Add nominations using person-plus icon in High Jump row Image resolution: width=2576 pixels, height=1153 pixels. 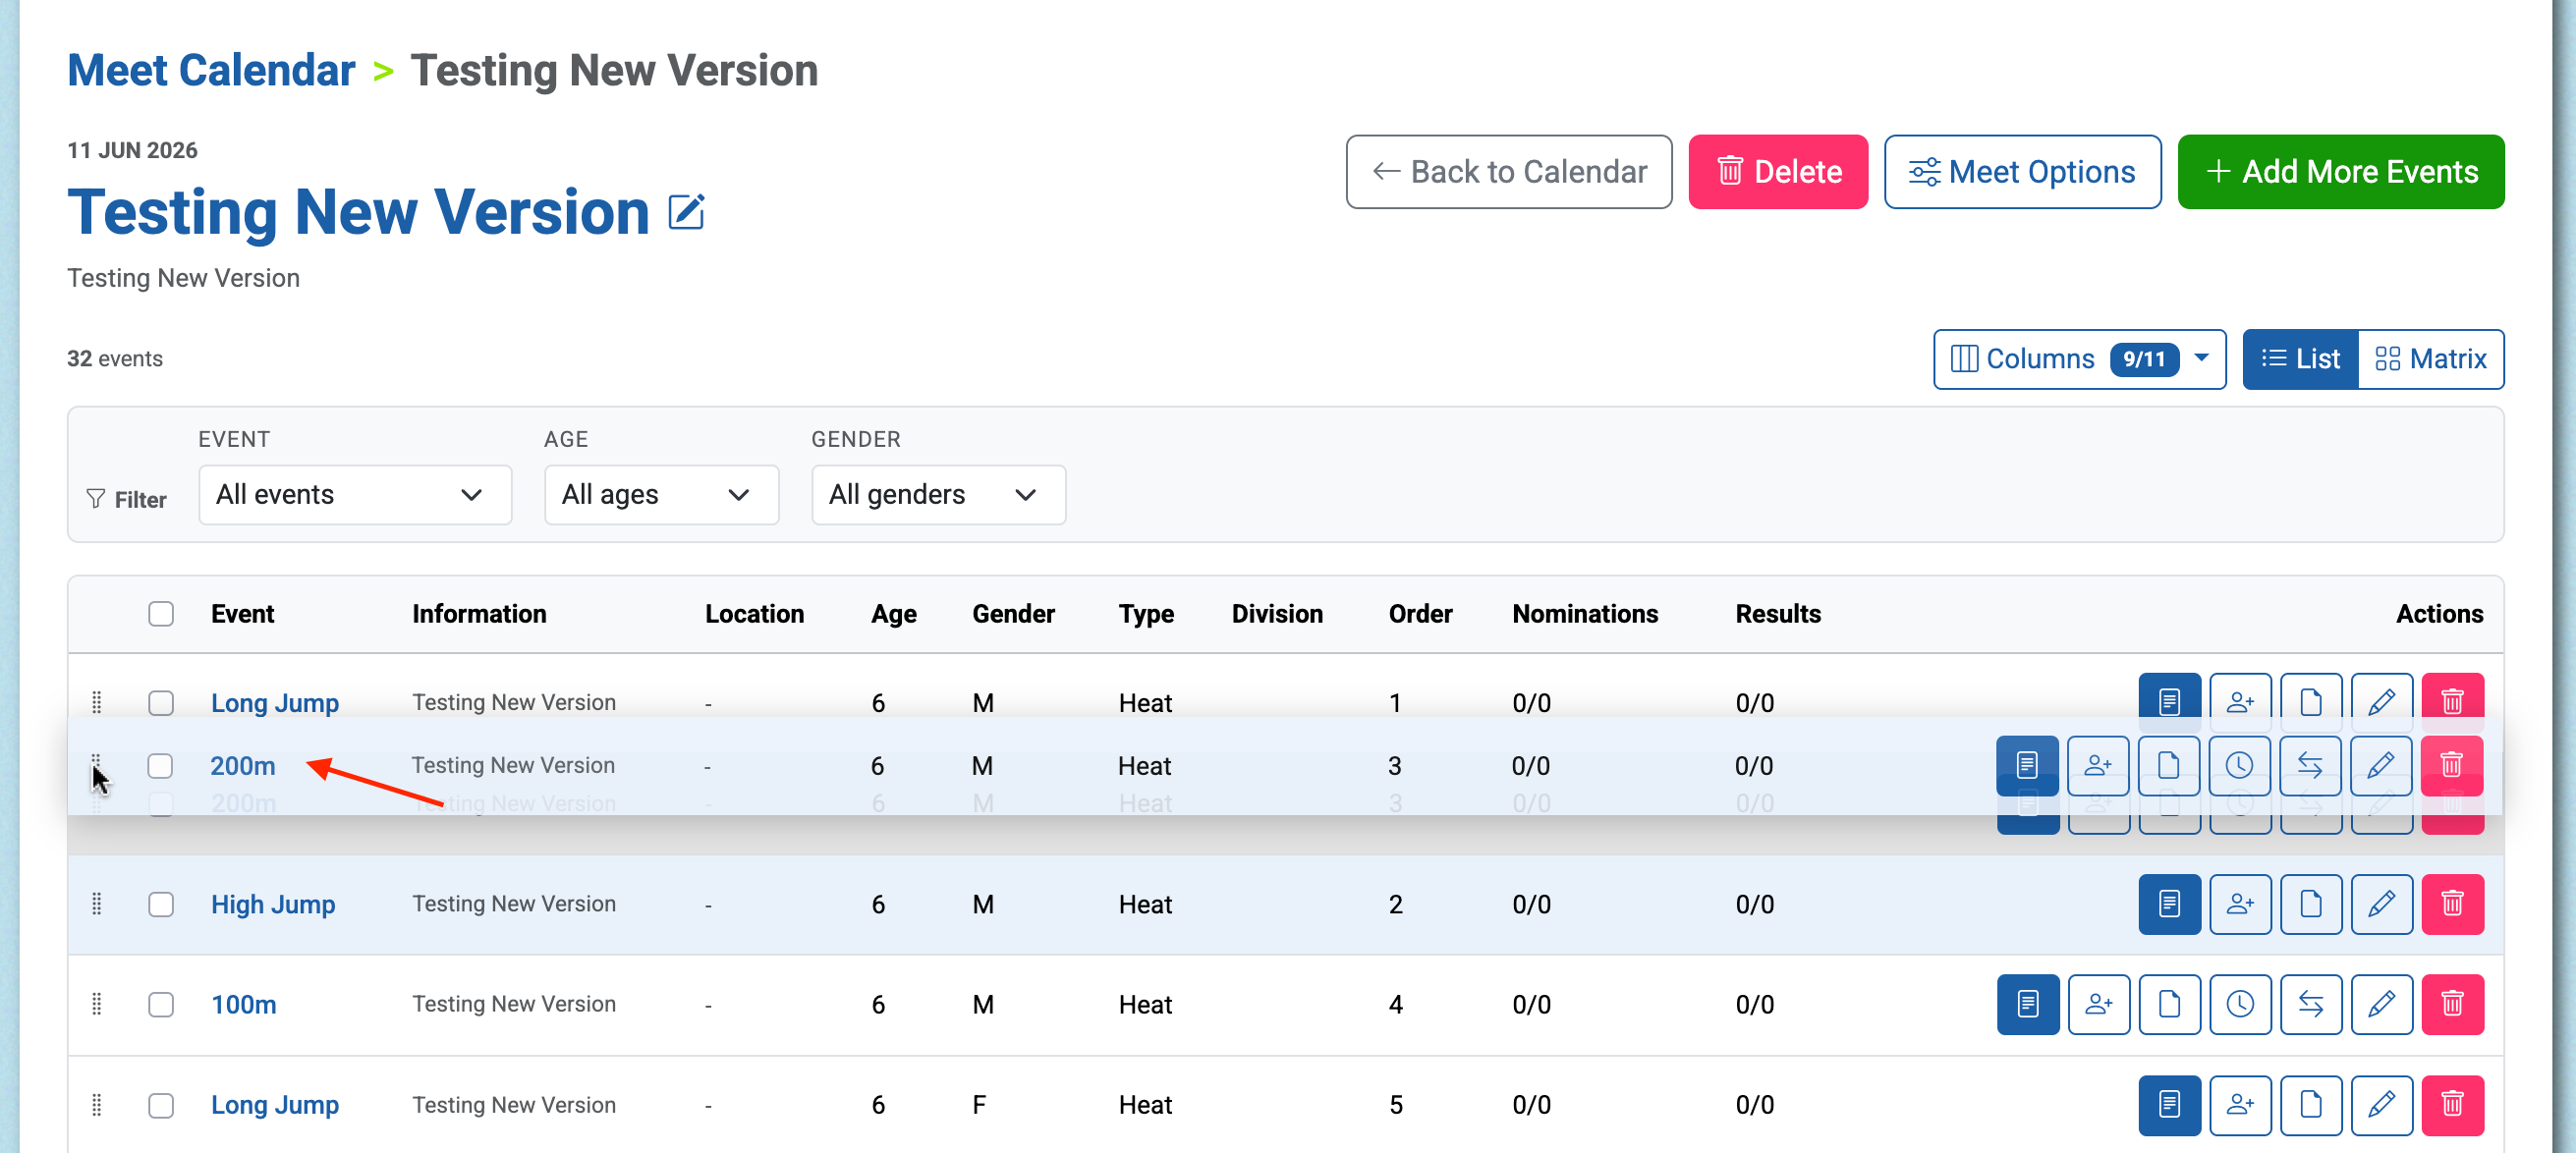click(2240, 903)
